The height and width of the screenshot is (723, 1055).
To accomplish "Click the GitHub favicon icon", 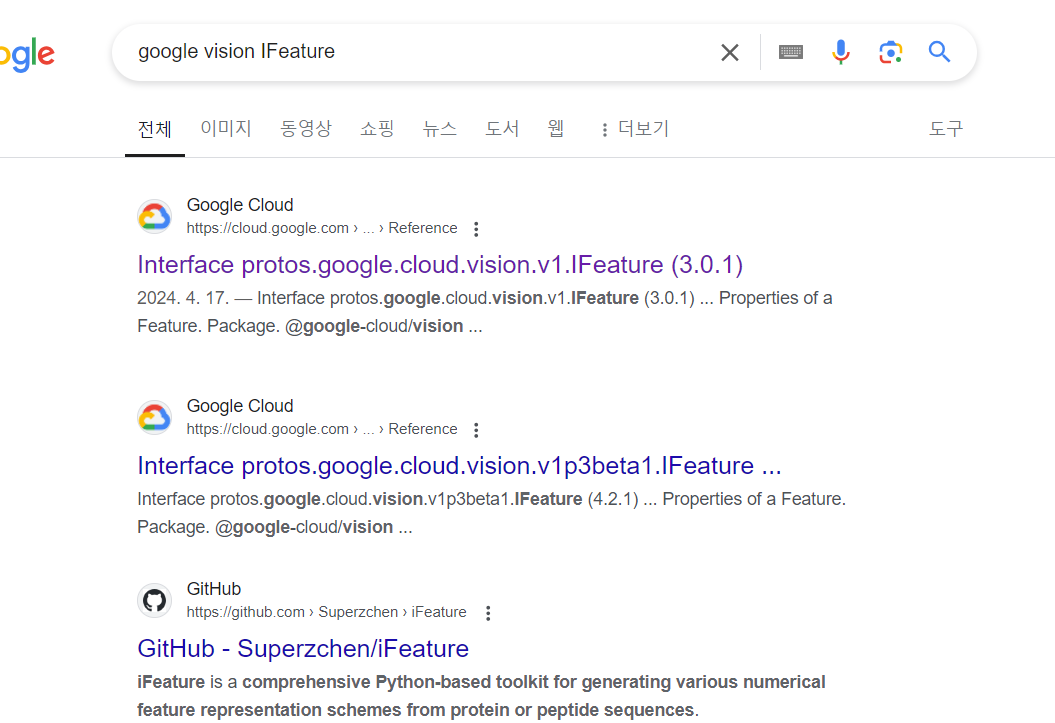I will [x=155, y=600].
